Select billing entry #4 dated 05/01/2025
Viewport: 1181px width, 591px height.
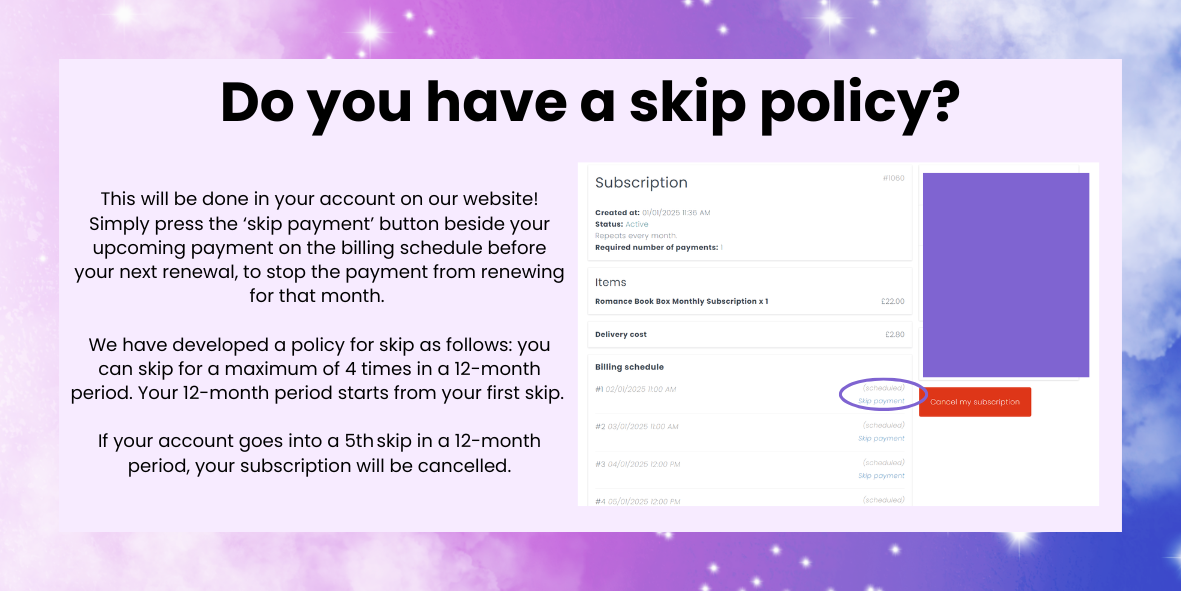[638, 500]
